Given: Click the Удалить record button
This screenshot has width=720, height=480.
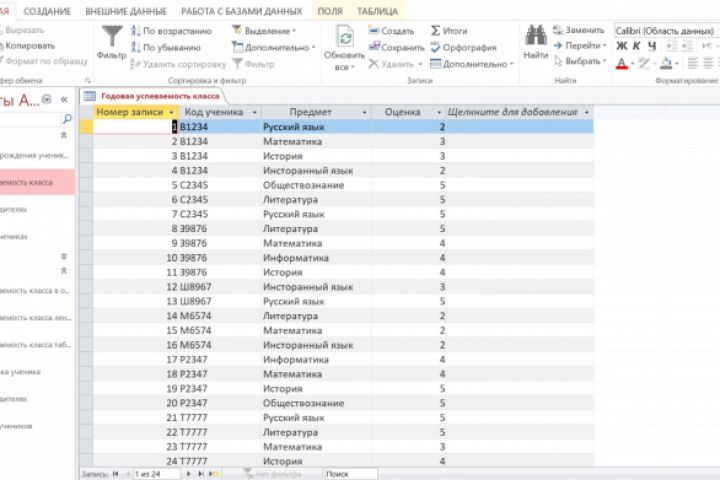Looking at the screenshot, I should tap(395, 64).
